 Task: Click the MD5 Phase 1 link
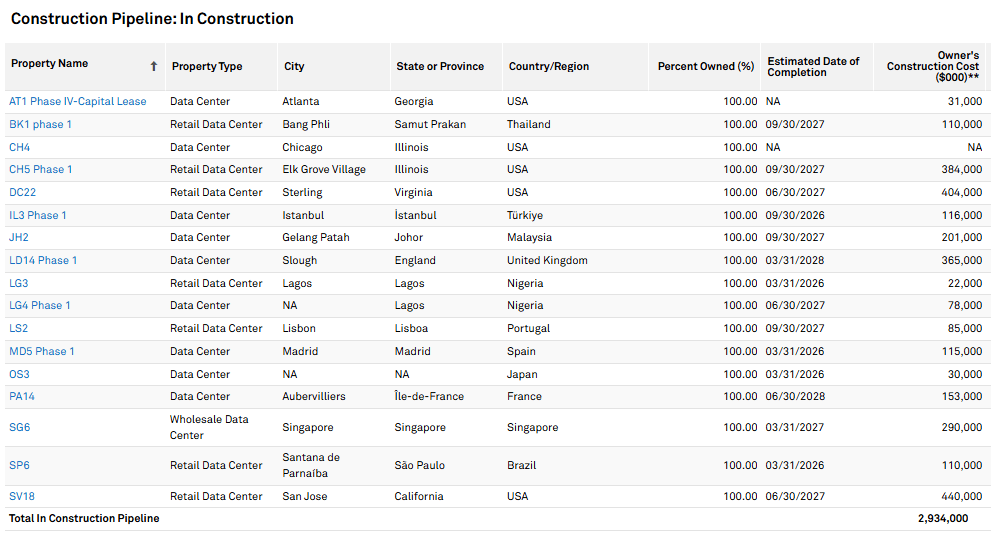(x=42, y=351)
